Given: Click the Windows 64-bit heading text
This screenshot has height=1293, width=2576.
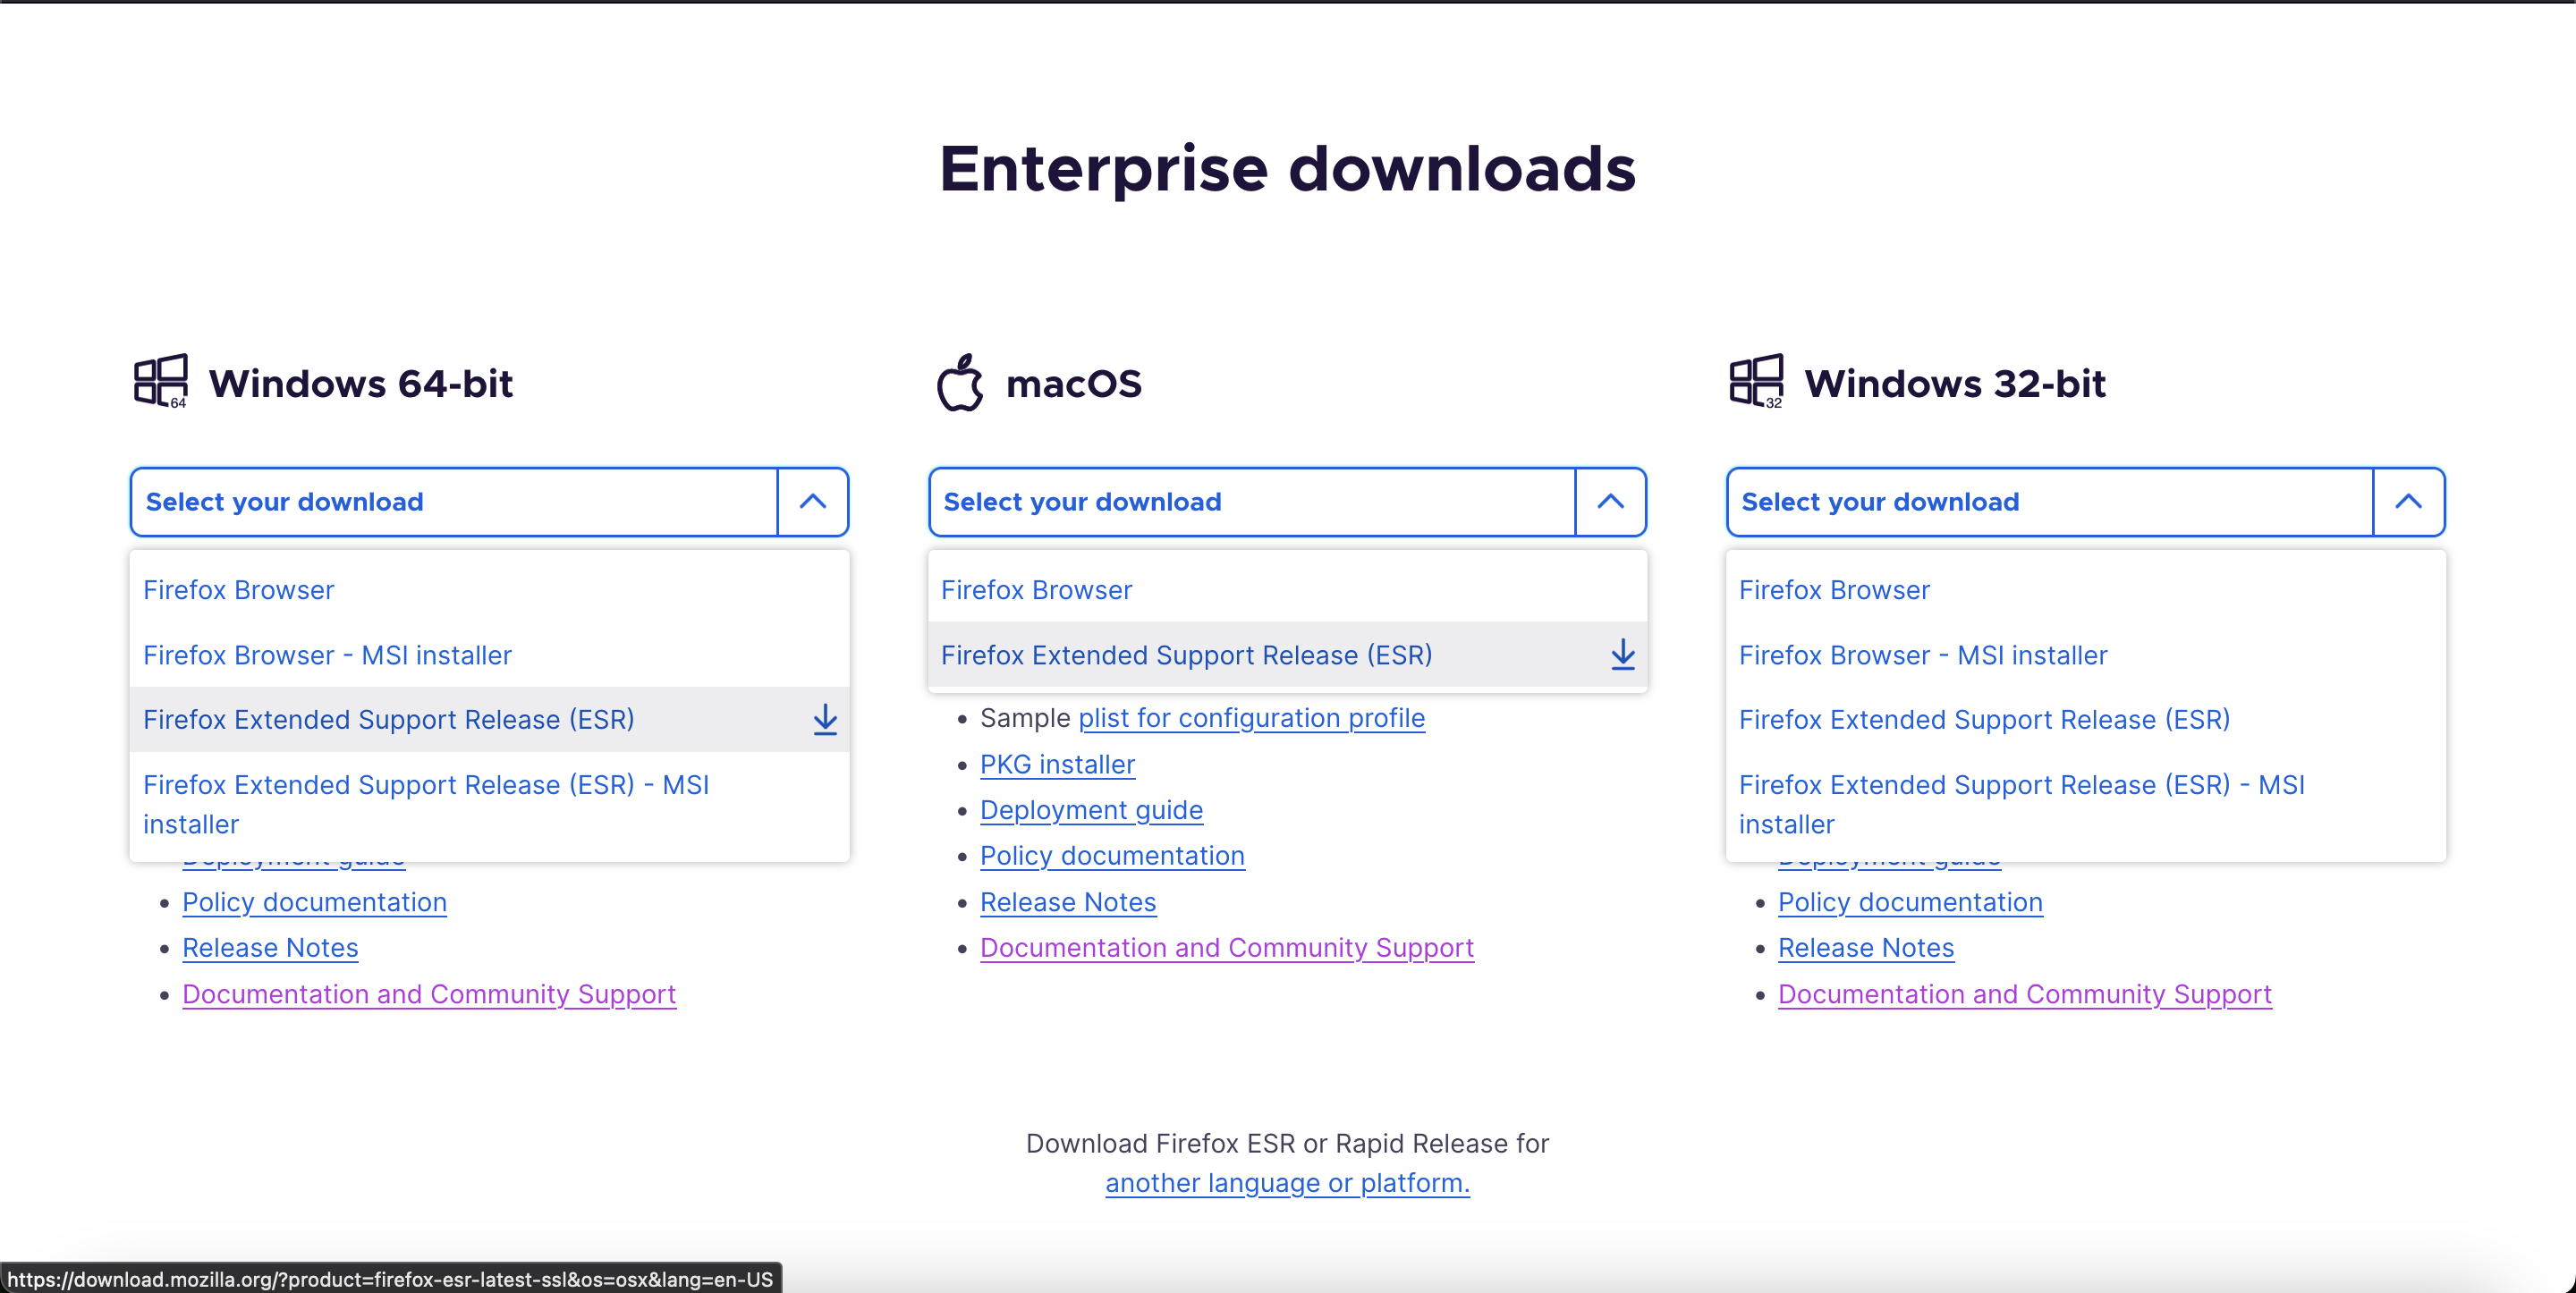Looking at the screenshot, I should pyautogui.click(x=360, y=384).
